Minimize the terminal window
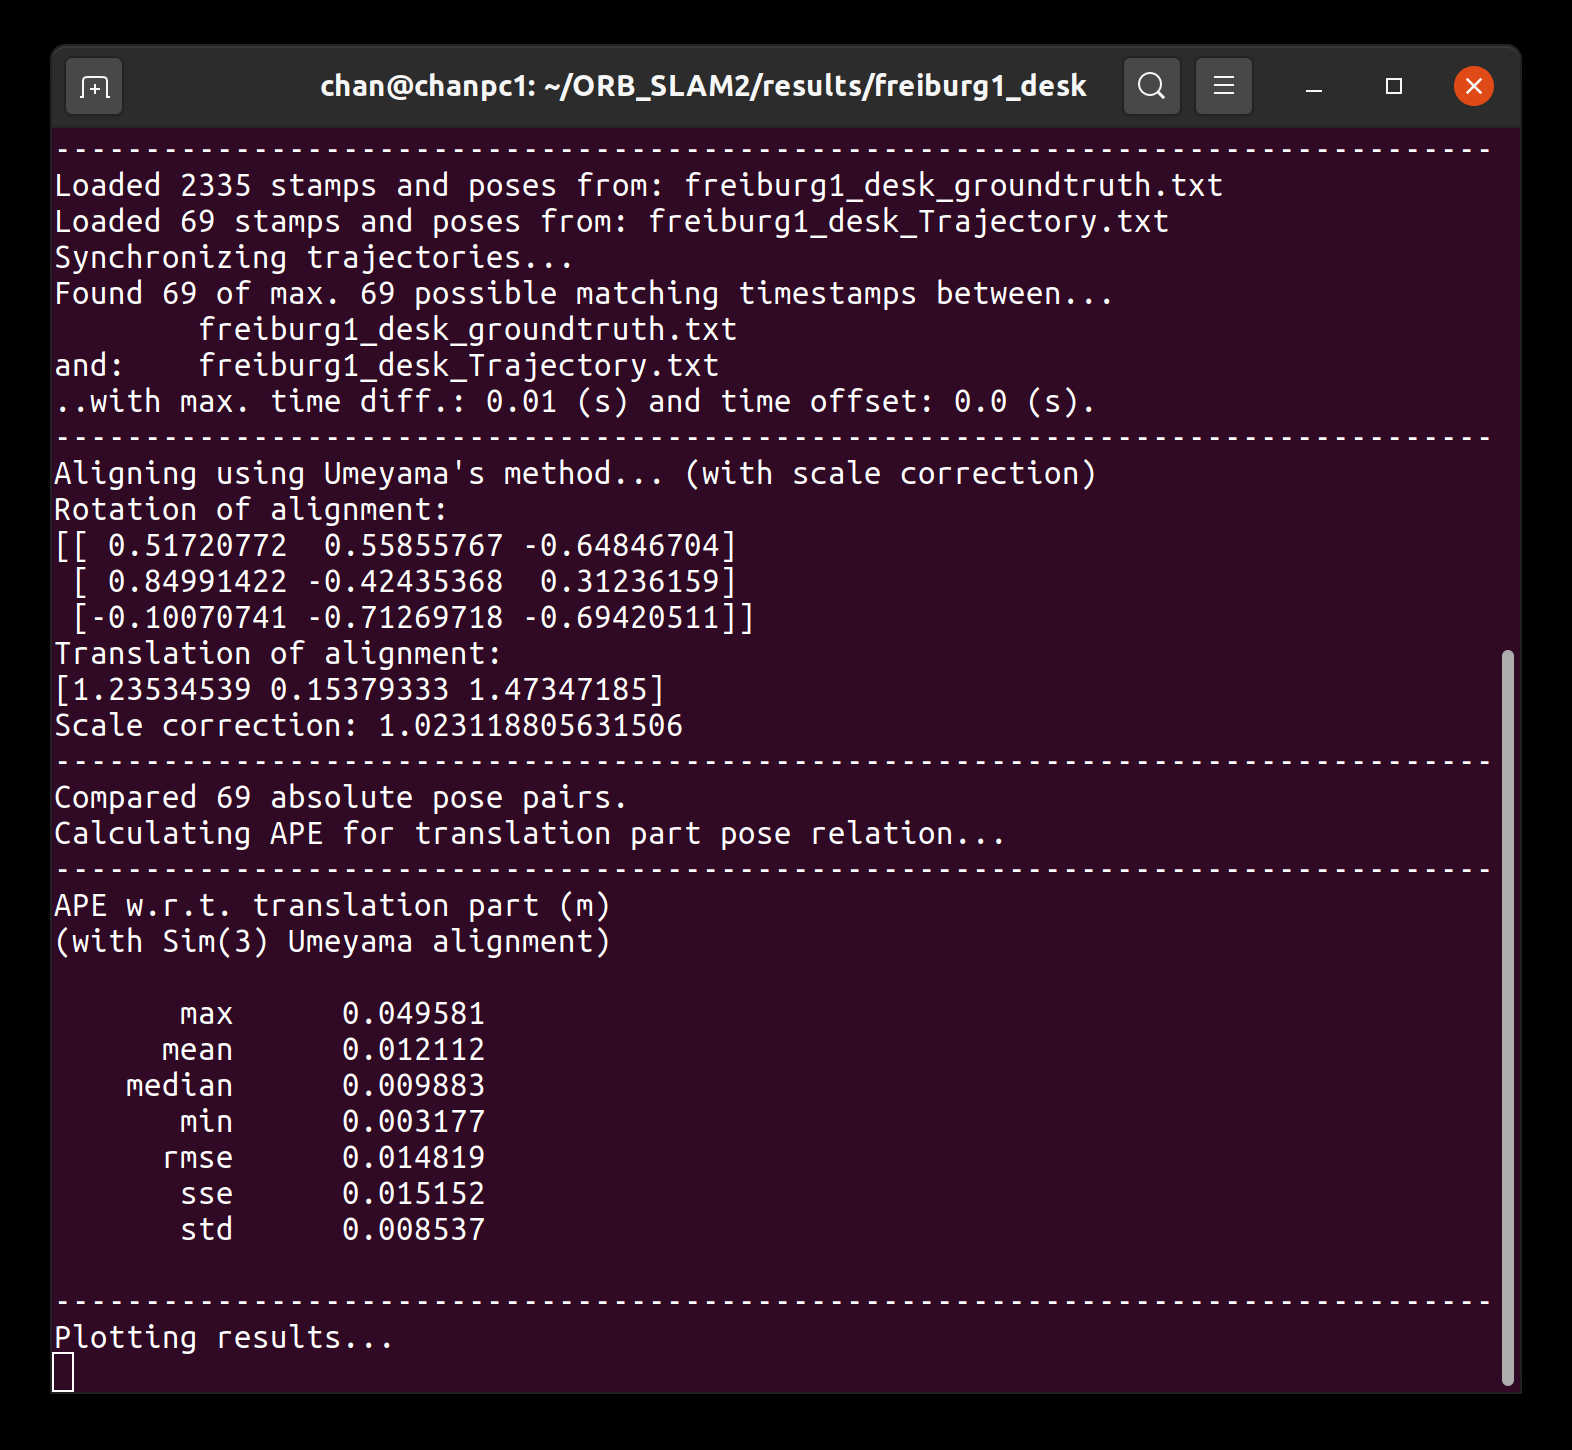This screenshot has height=1450, width=1572. point(1314,87)
